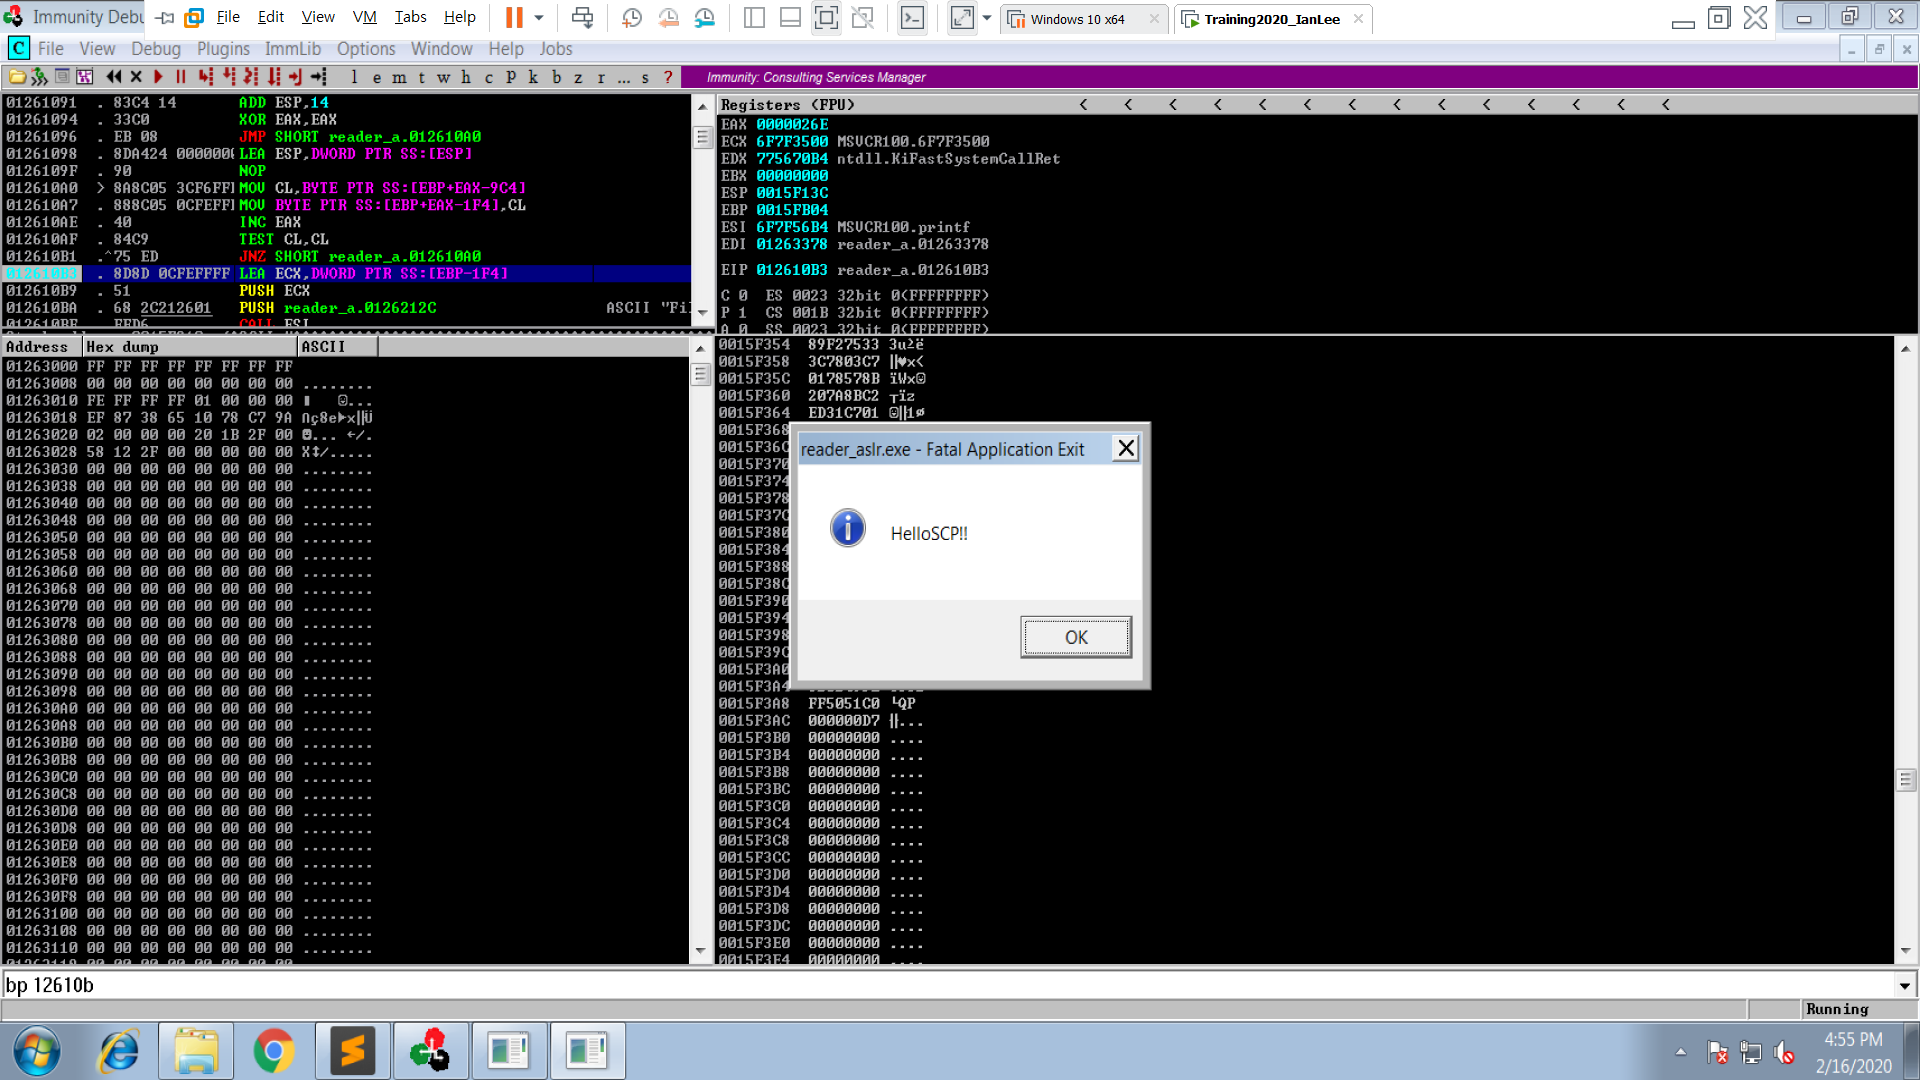This screenshot has width=1920, height=1080.
Task: Click stack pane vertical scrollbar thumb
Action: click(x=1905, y=779)
